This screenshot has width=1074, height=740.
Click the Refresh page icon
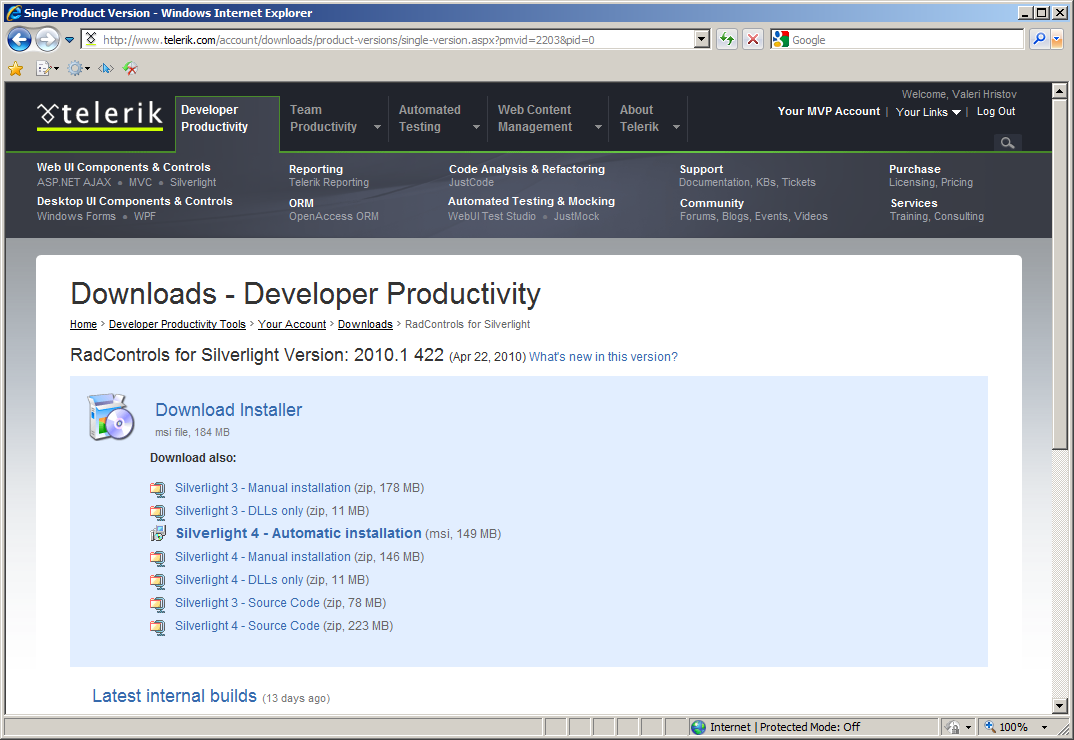click(727, 40)
